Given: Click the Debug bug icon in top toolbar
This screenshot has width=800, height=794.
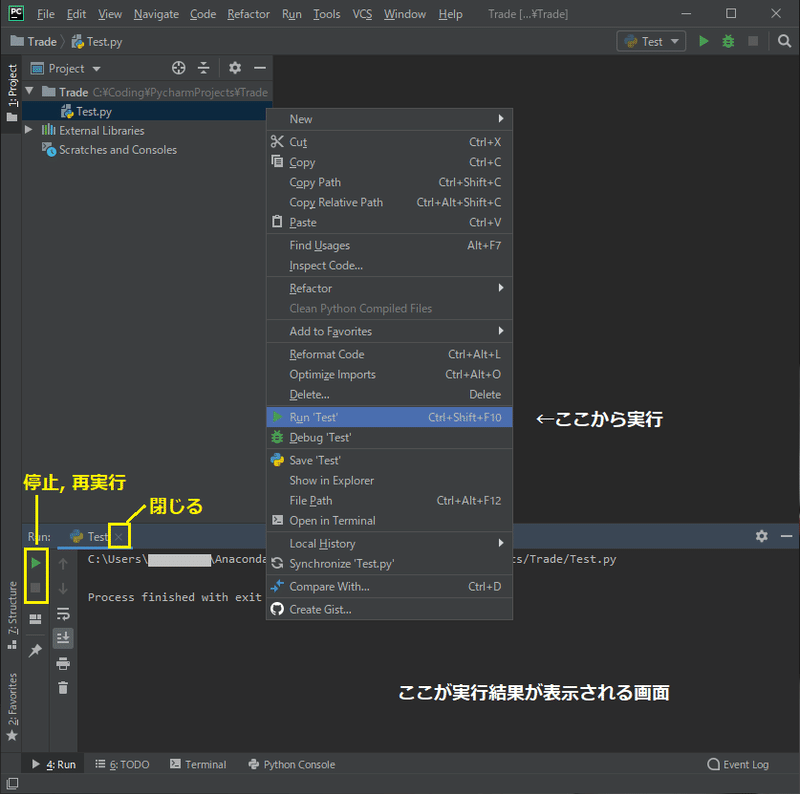Looking at the screenshot, I should click(728, 41).
